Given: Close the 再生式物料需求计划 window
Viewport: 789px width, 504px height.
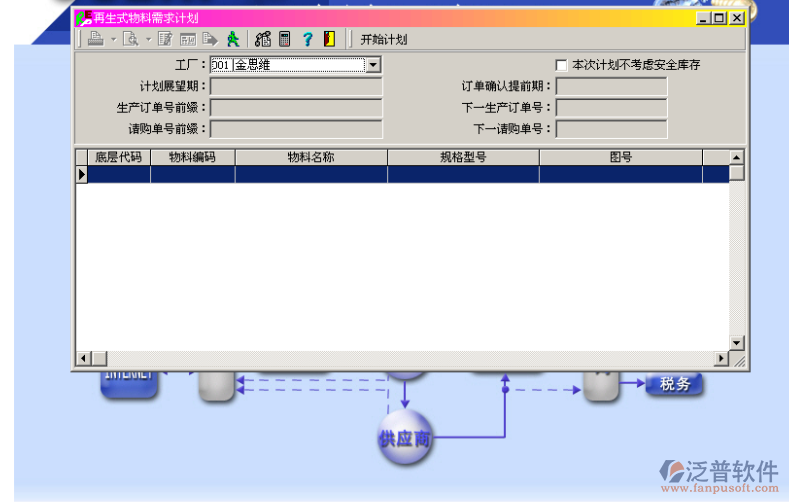Looking at the screenshot, I should coord(737,18).
